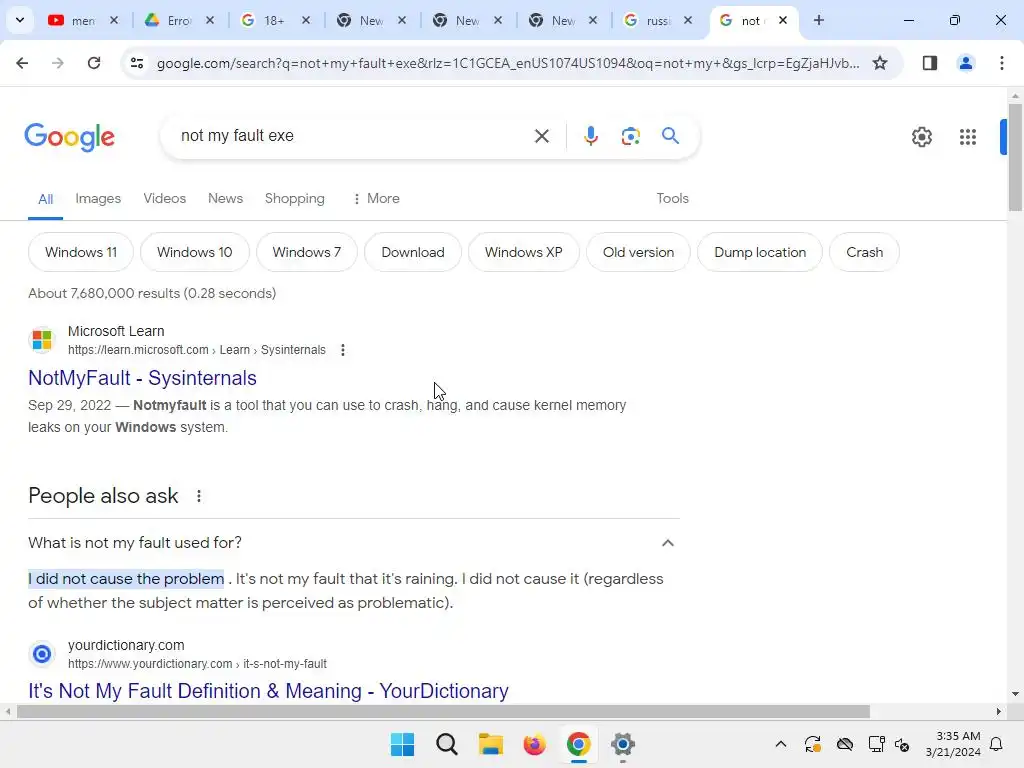The image size is (1024, 768).
Task: Open site information icon in address bar
Action: (x=137, y=63)
